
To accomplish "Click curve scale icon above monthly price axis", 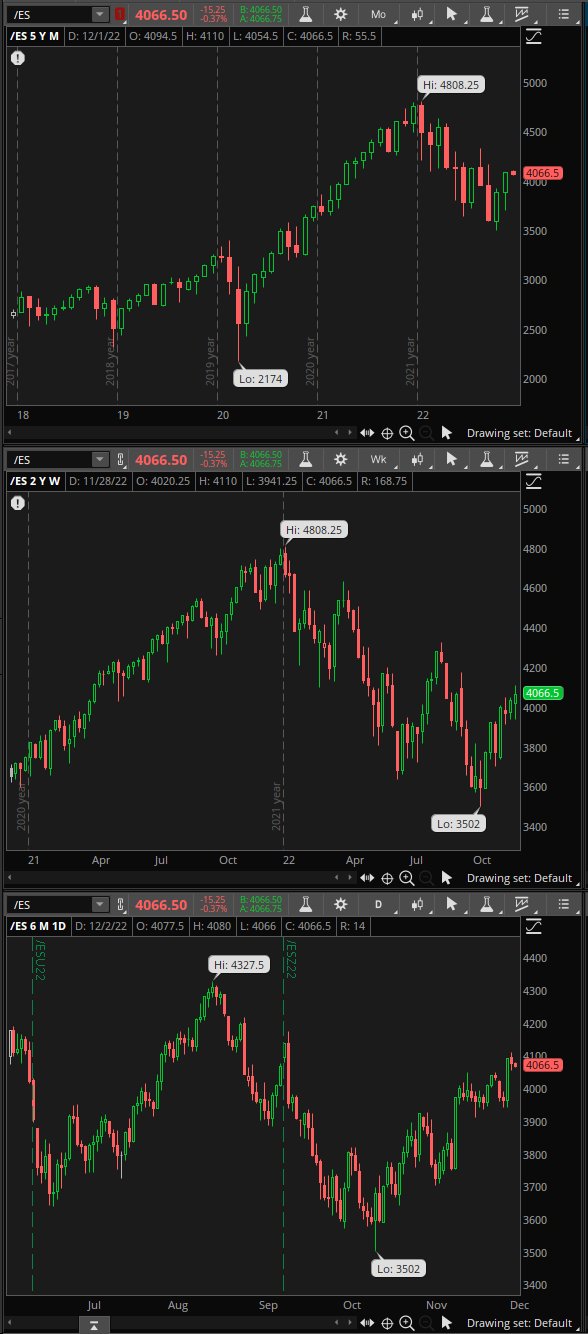I will [533, 36].
